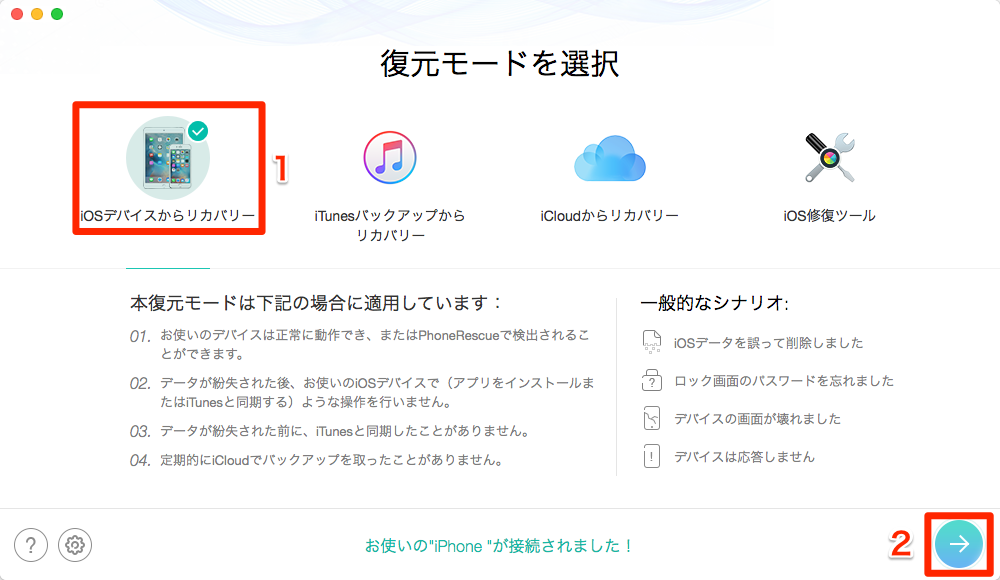Select 'iTunesバックアップからリカバリー' label
The image size is (1000, 580).
(390, 225)
